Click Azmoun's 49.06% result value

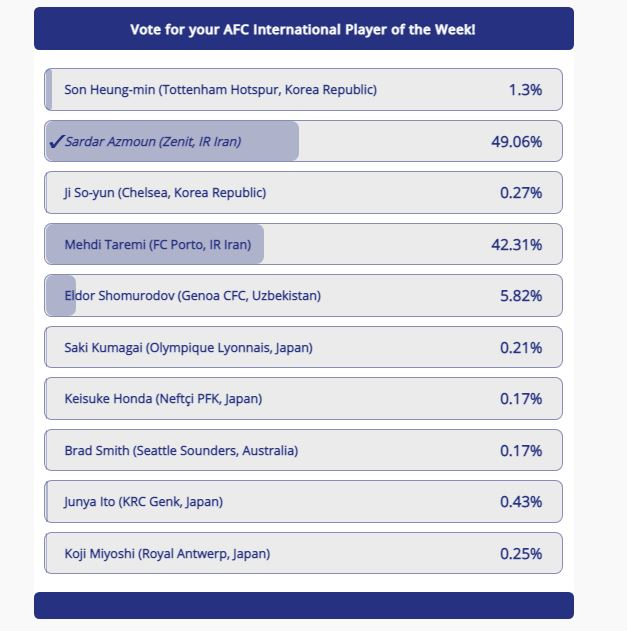[x=516, y=142]
